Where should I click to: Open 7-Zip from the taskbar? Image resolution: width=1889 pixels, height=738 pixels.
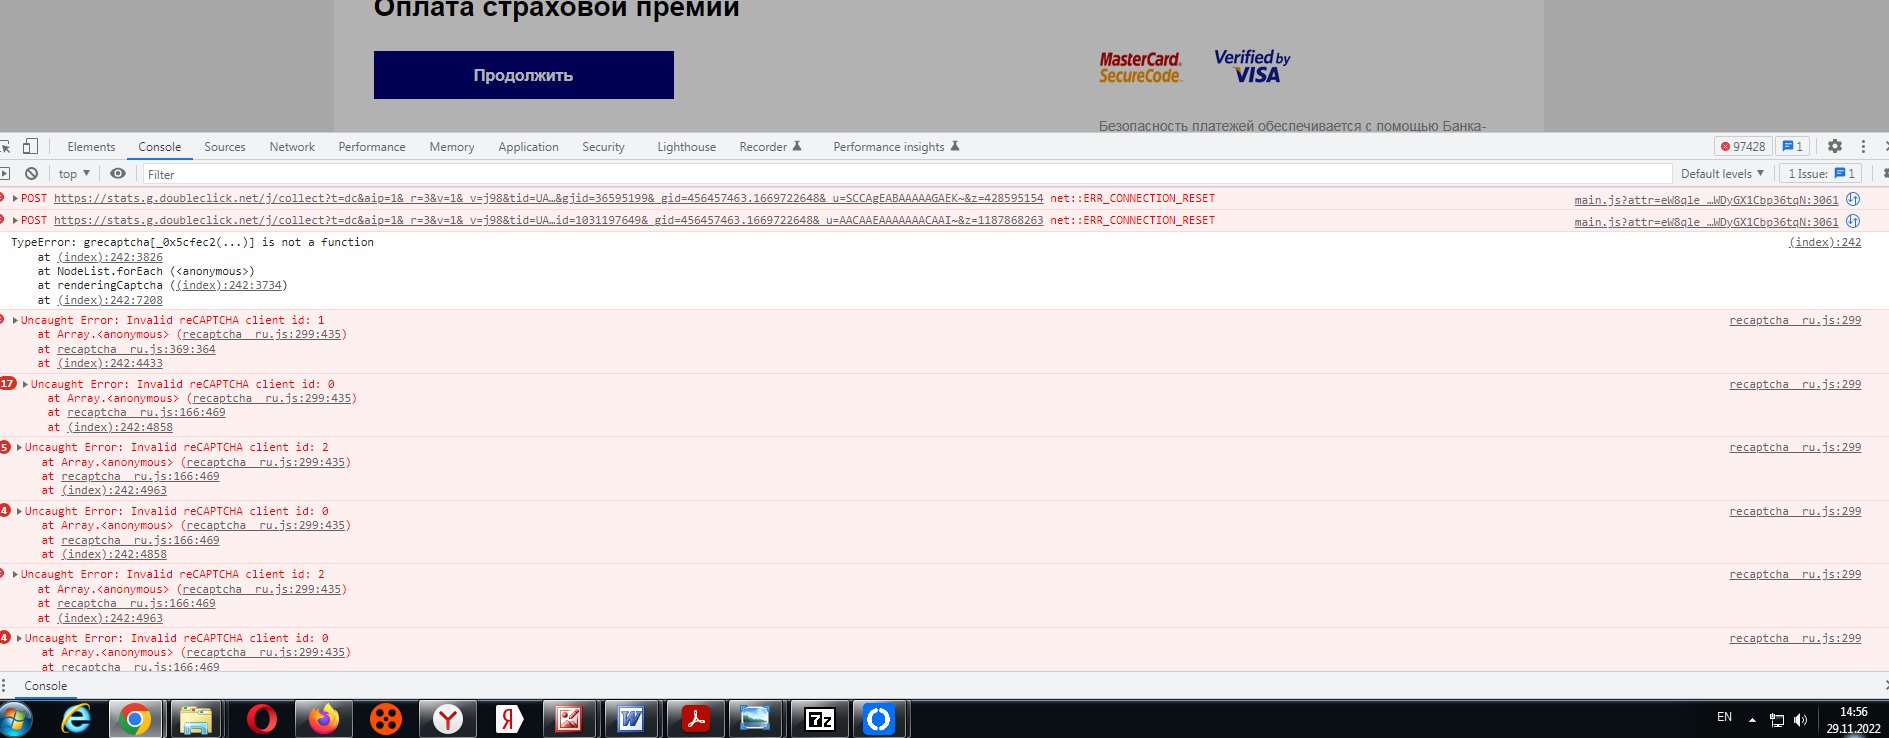[820, 719]
